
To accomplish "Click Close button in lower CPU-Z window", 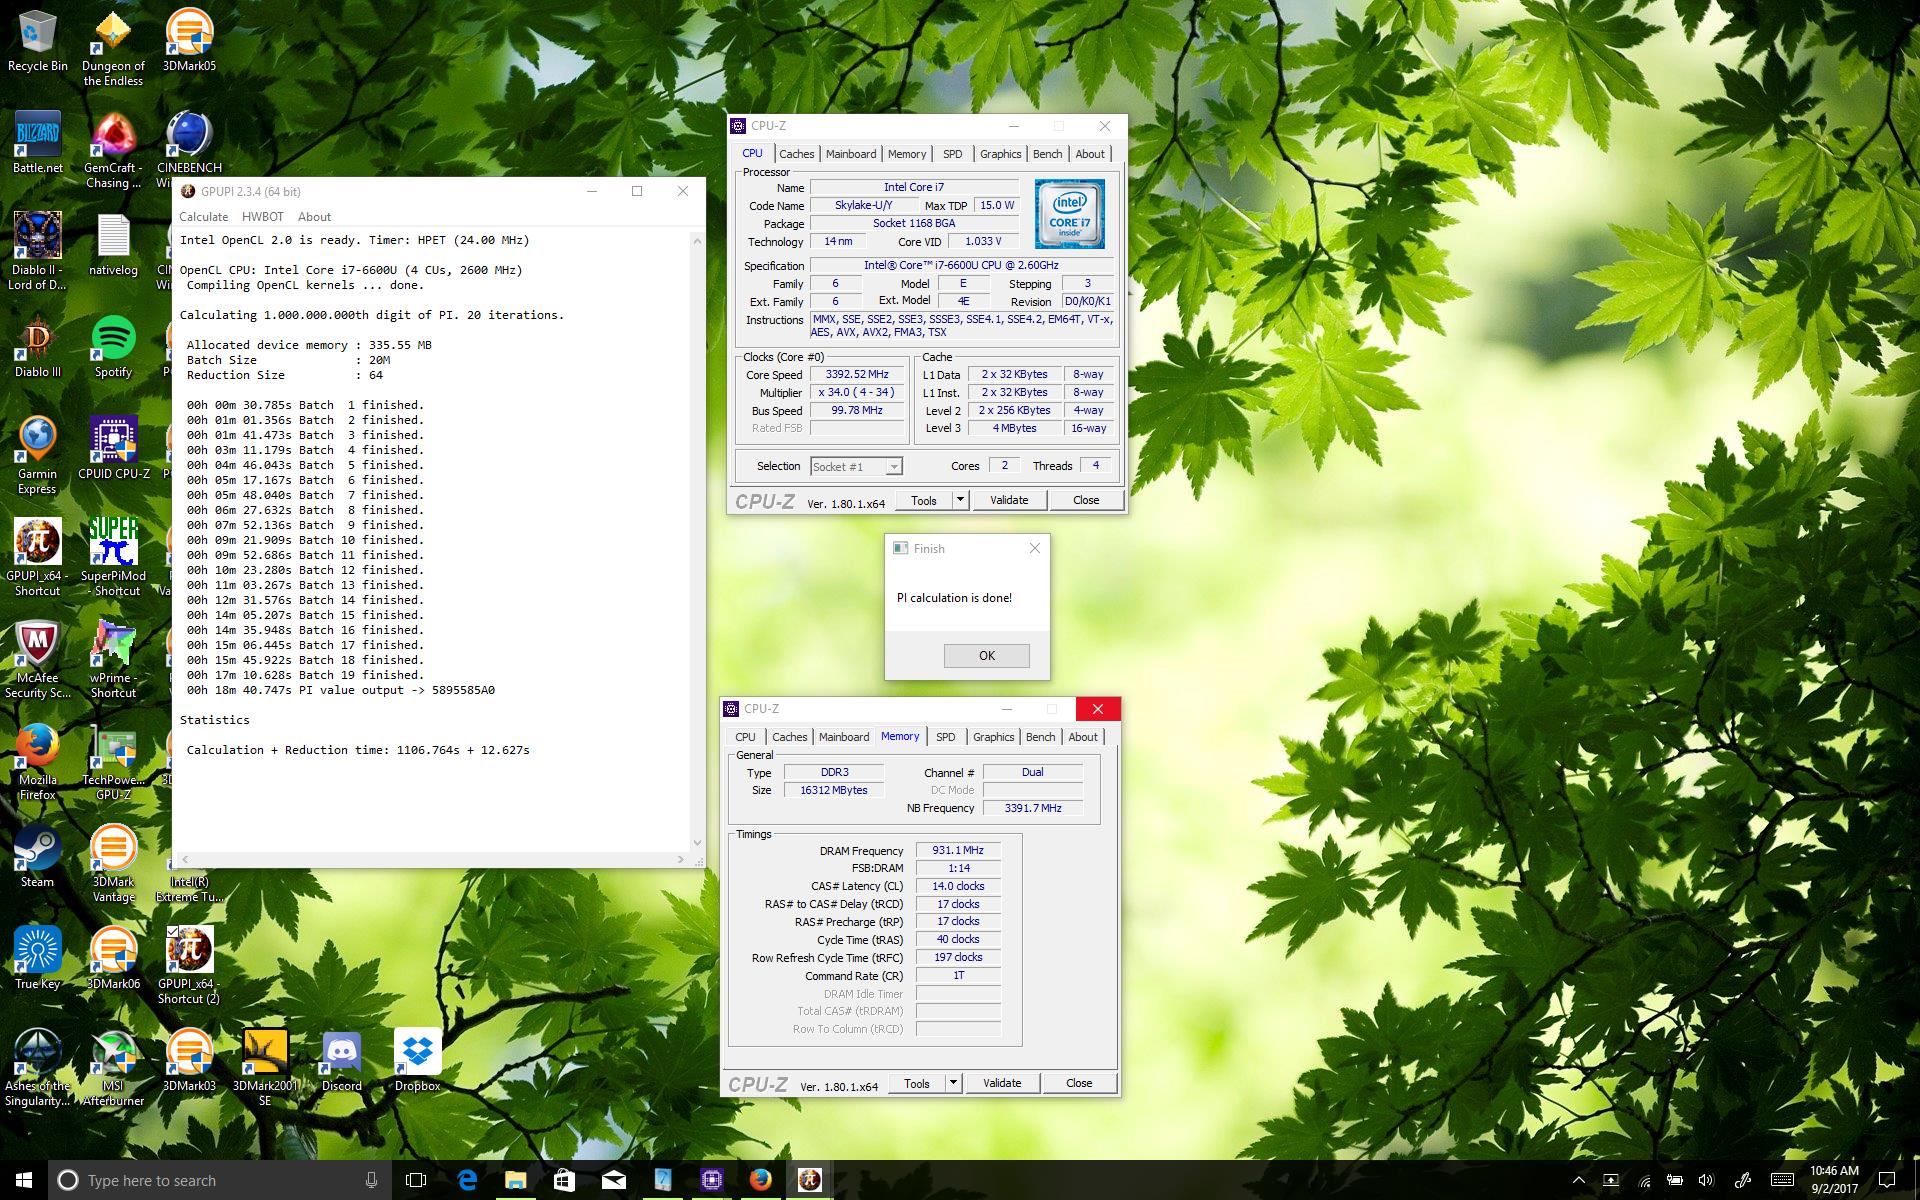I will 1079,1083.
